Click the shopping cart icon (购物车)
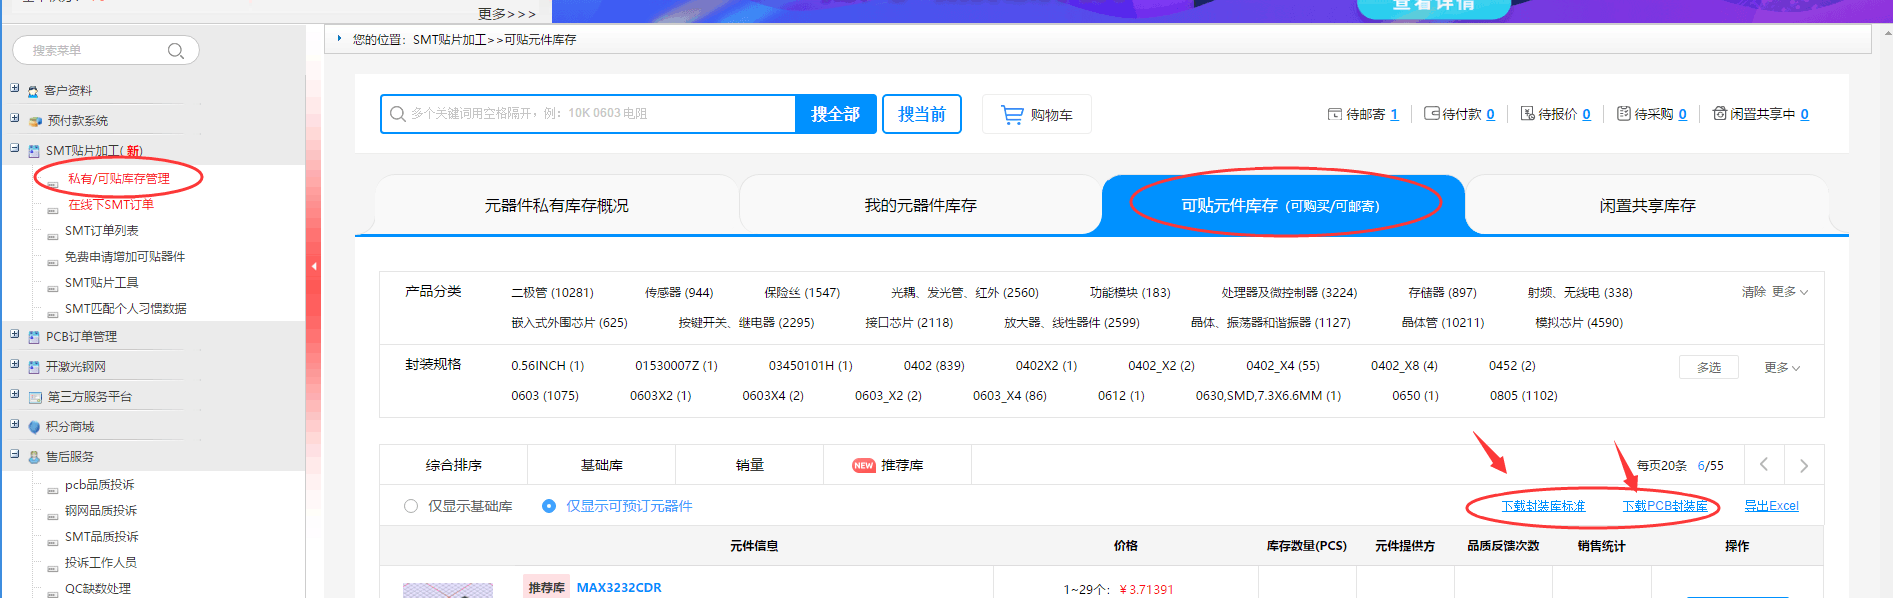 (x=1012, y=115)
